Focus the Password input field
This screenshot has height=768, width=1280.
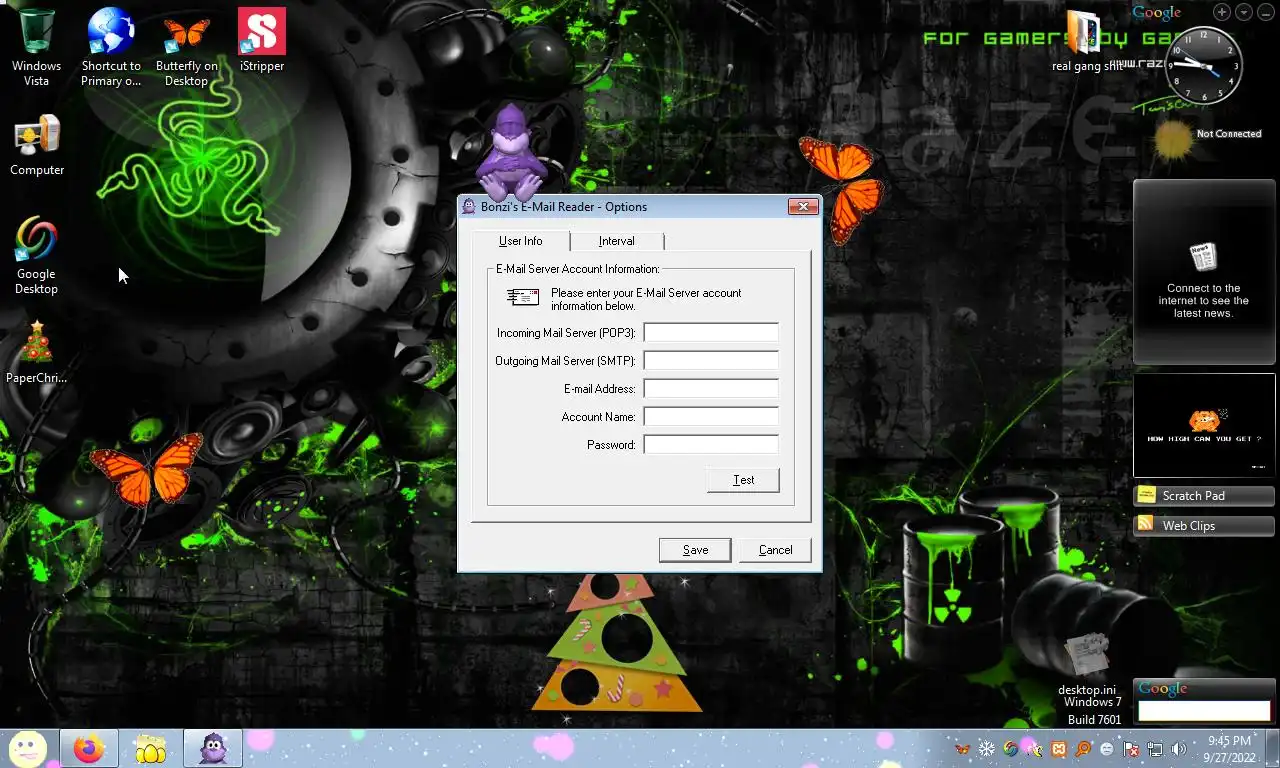pyautogui.click(x=711, y=444)
